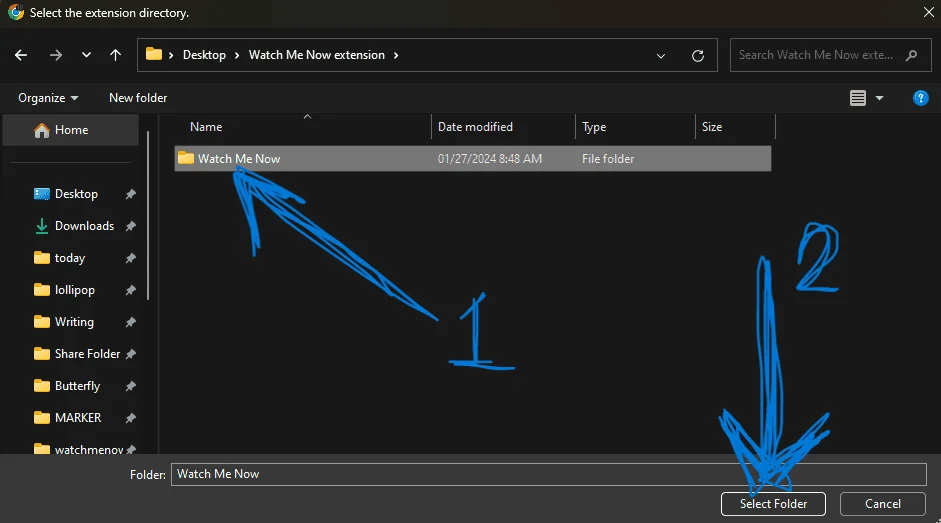Cancel the folder selection dialog
Image resolution: width=941 pixels, height=523 pixels.
(x=882, y=504)
